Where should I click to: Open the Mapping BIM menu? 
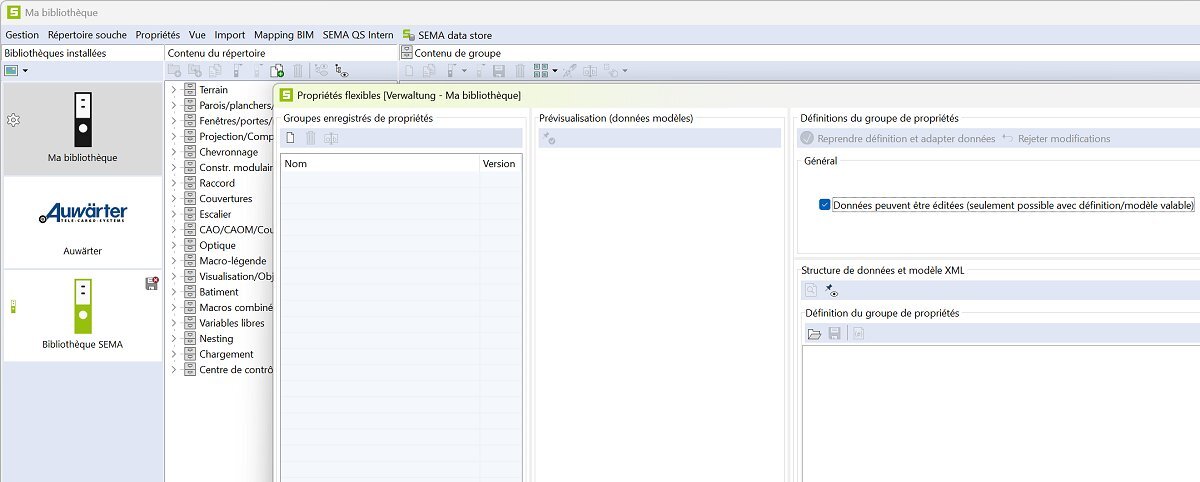(x=283, y=35)
